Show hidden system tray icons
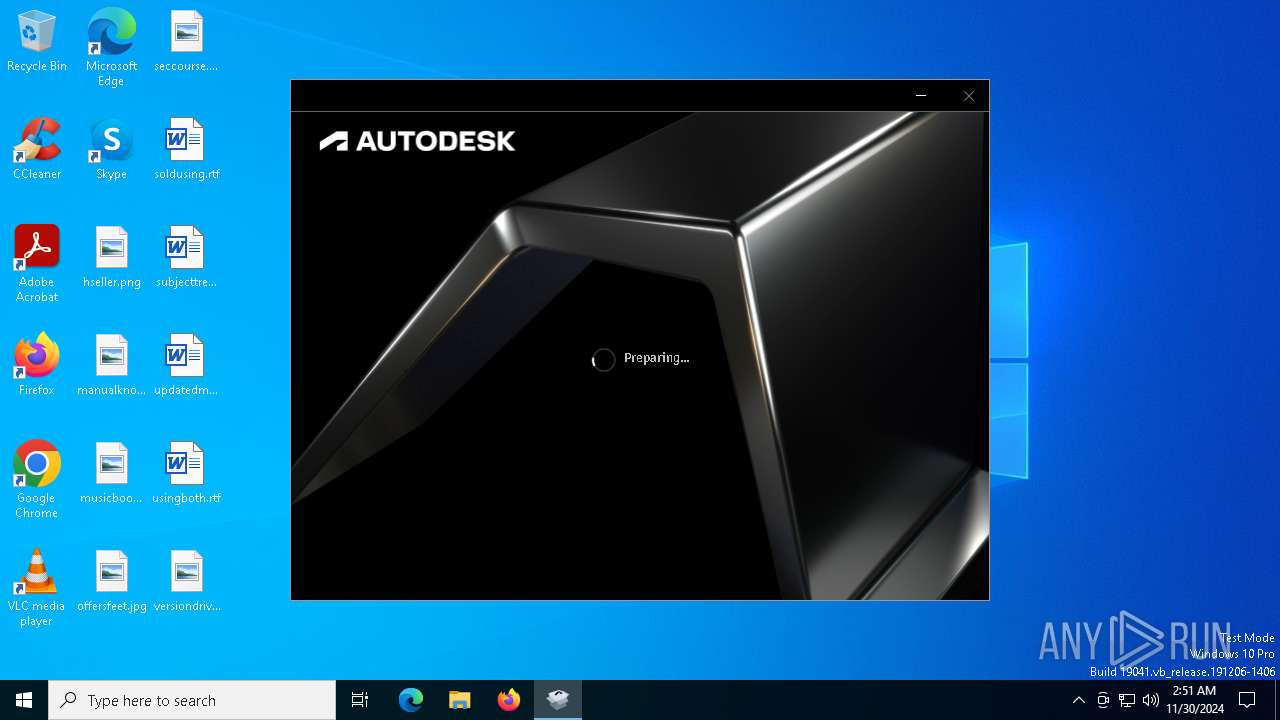The width and height of the screenshot is (1280, 720). (x=1078, y=700)
